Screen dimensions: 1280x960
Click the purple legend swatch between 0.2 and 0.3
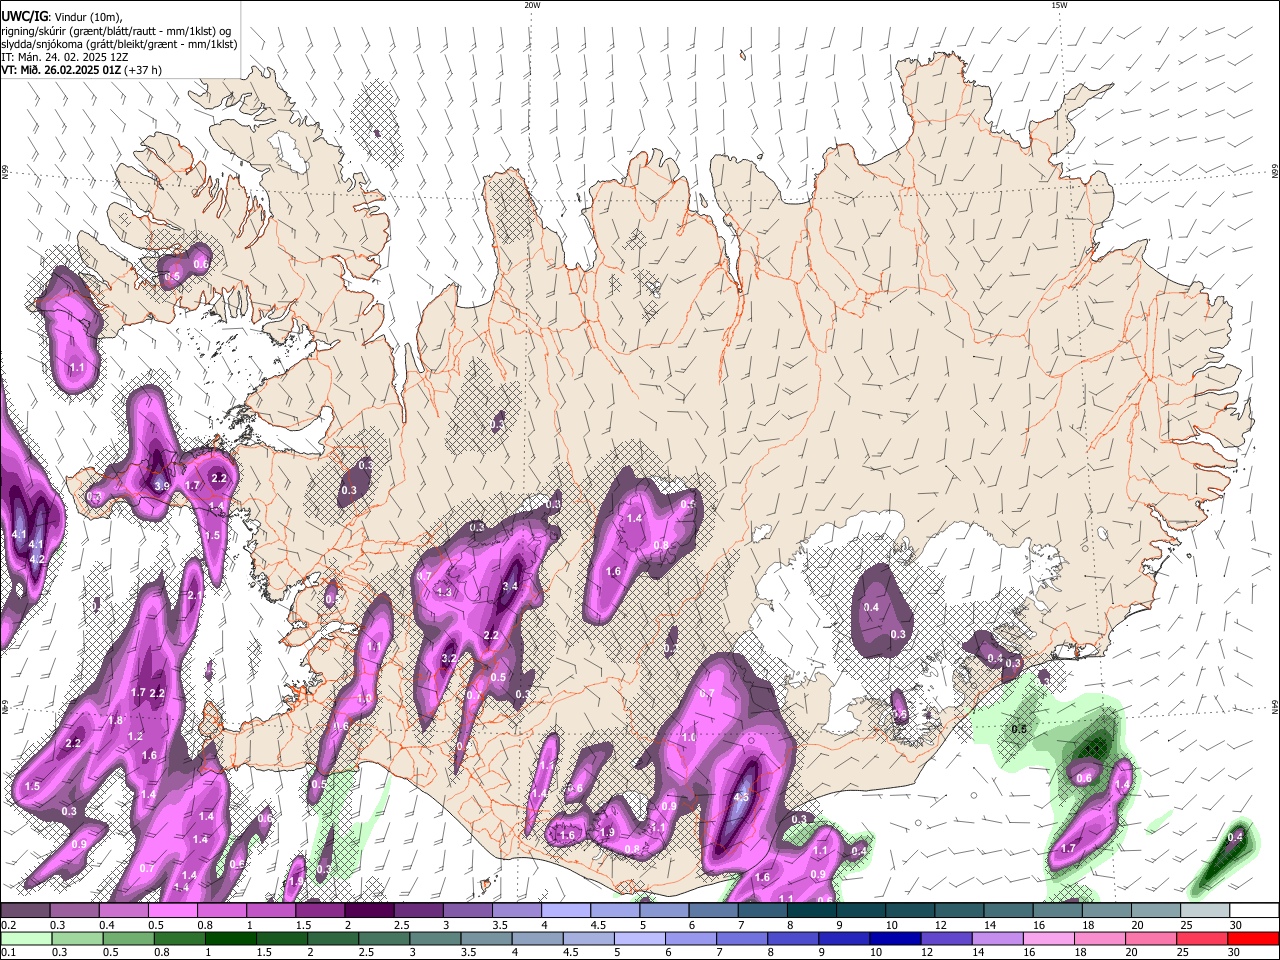click(27, 911)
